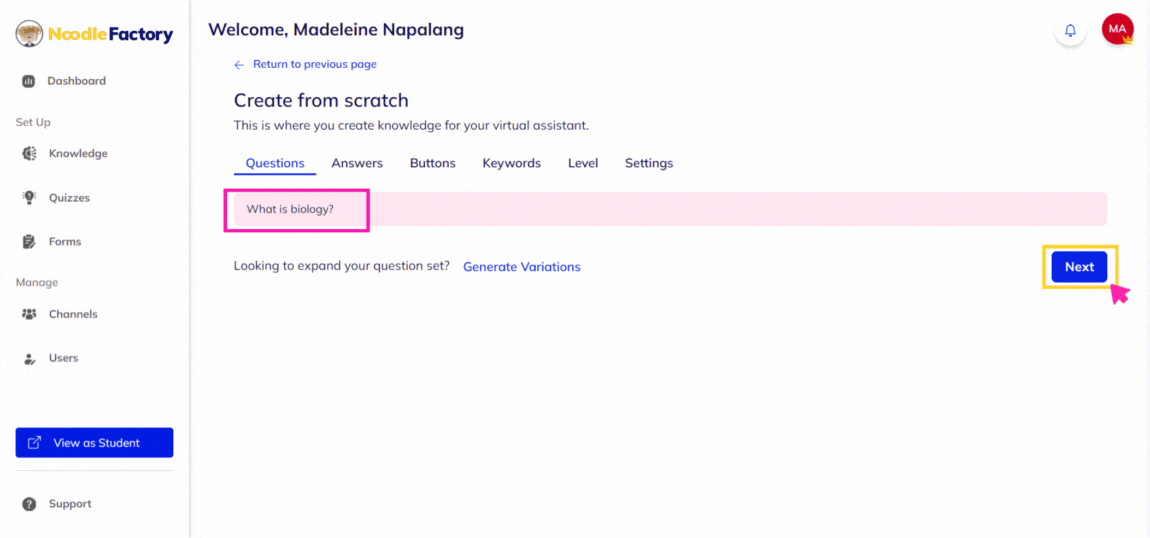Go to the Settings tab
The height and width of the screenshot is (538, 1150).
pos(649,163)
